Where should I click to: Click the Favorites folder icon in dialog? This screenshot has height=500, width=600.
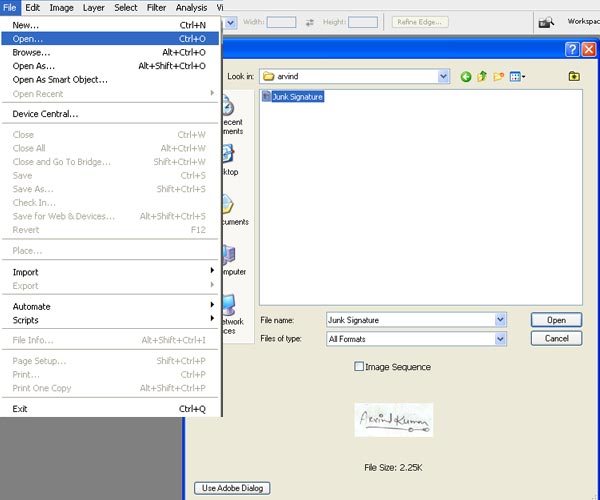(x=574, y=76)
